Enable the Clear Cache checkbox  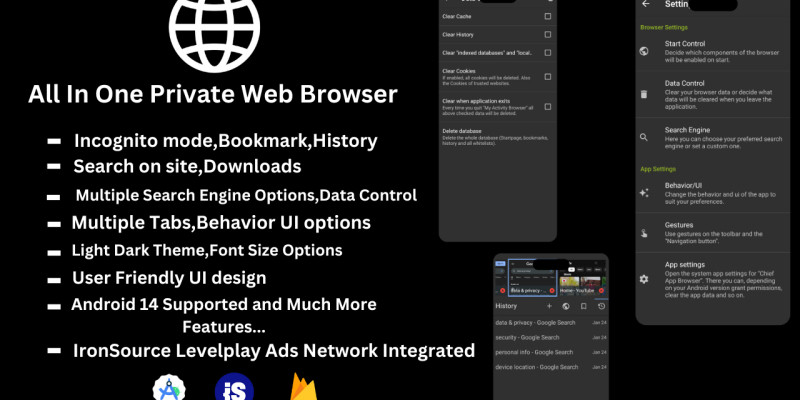click(547, 17)
